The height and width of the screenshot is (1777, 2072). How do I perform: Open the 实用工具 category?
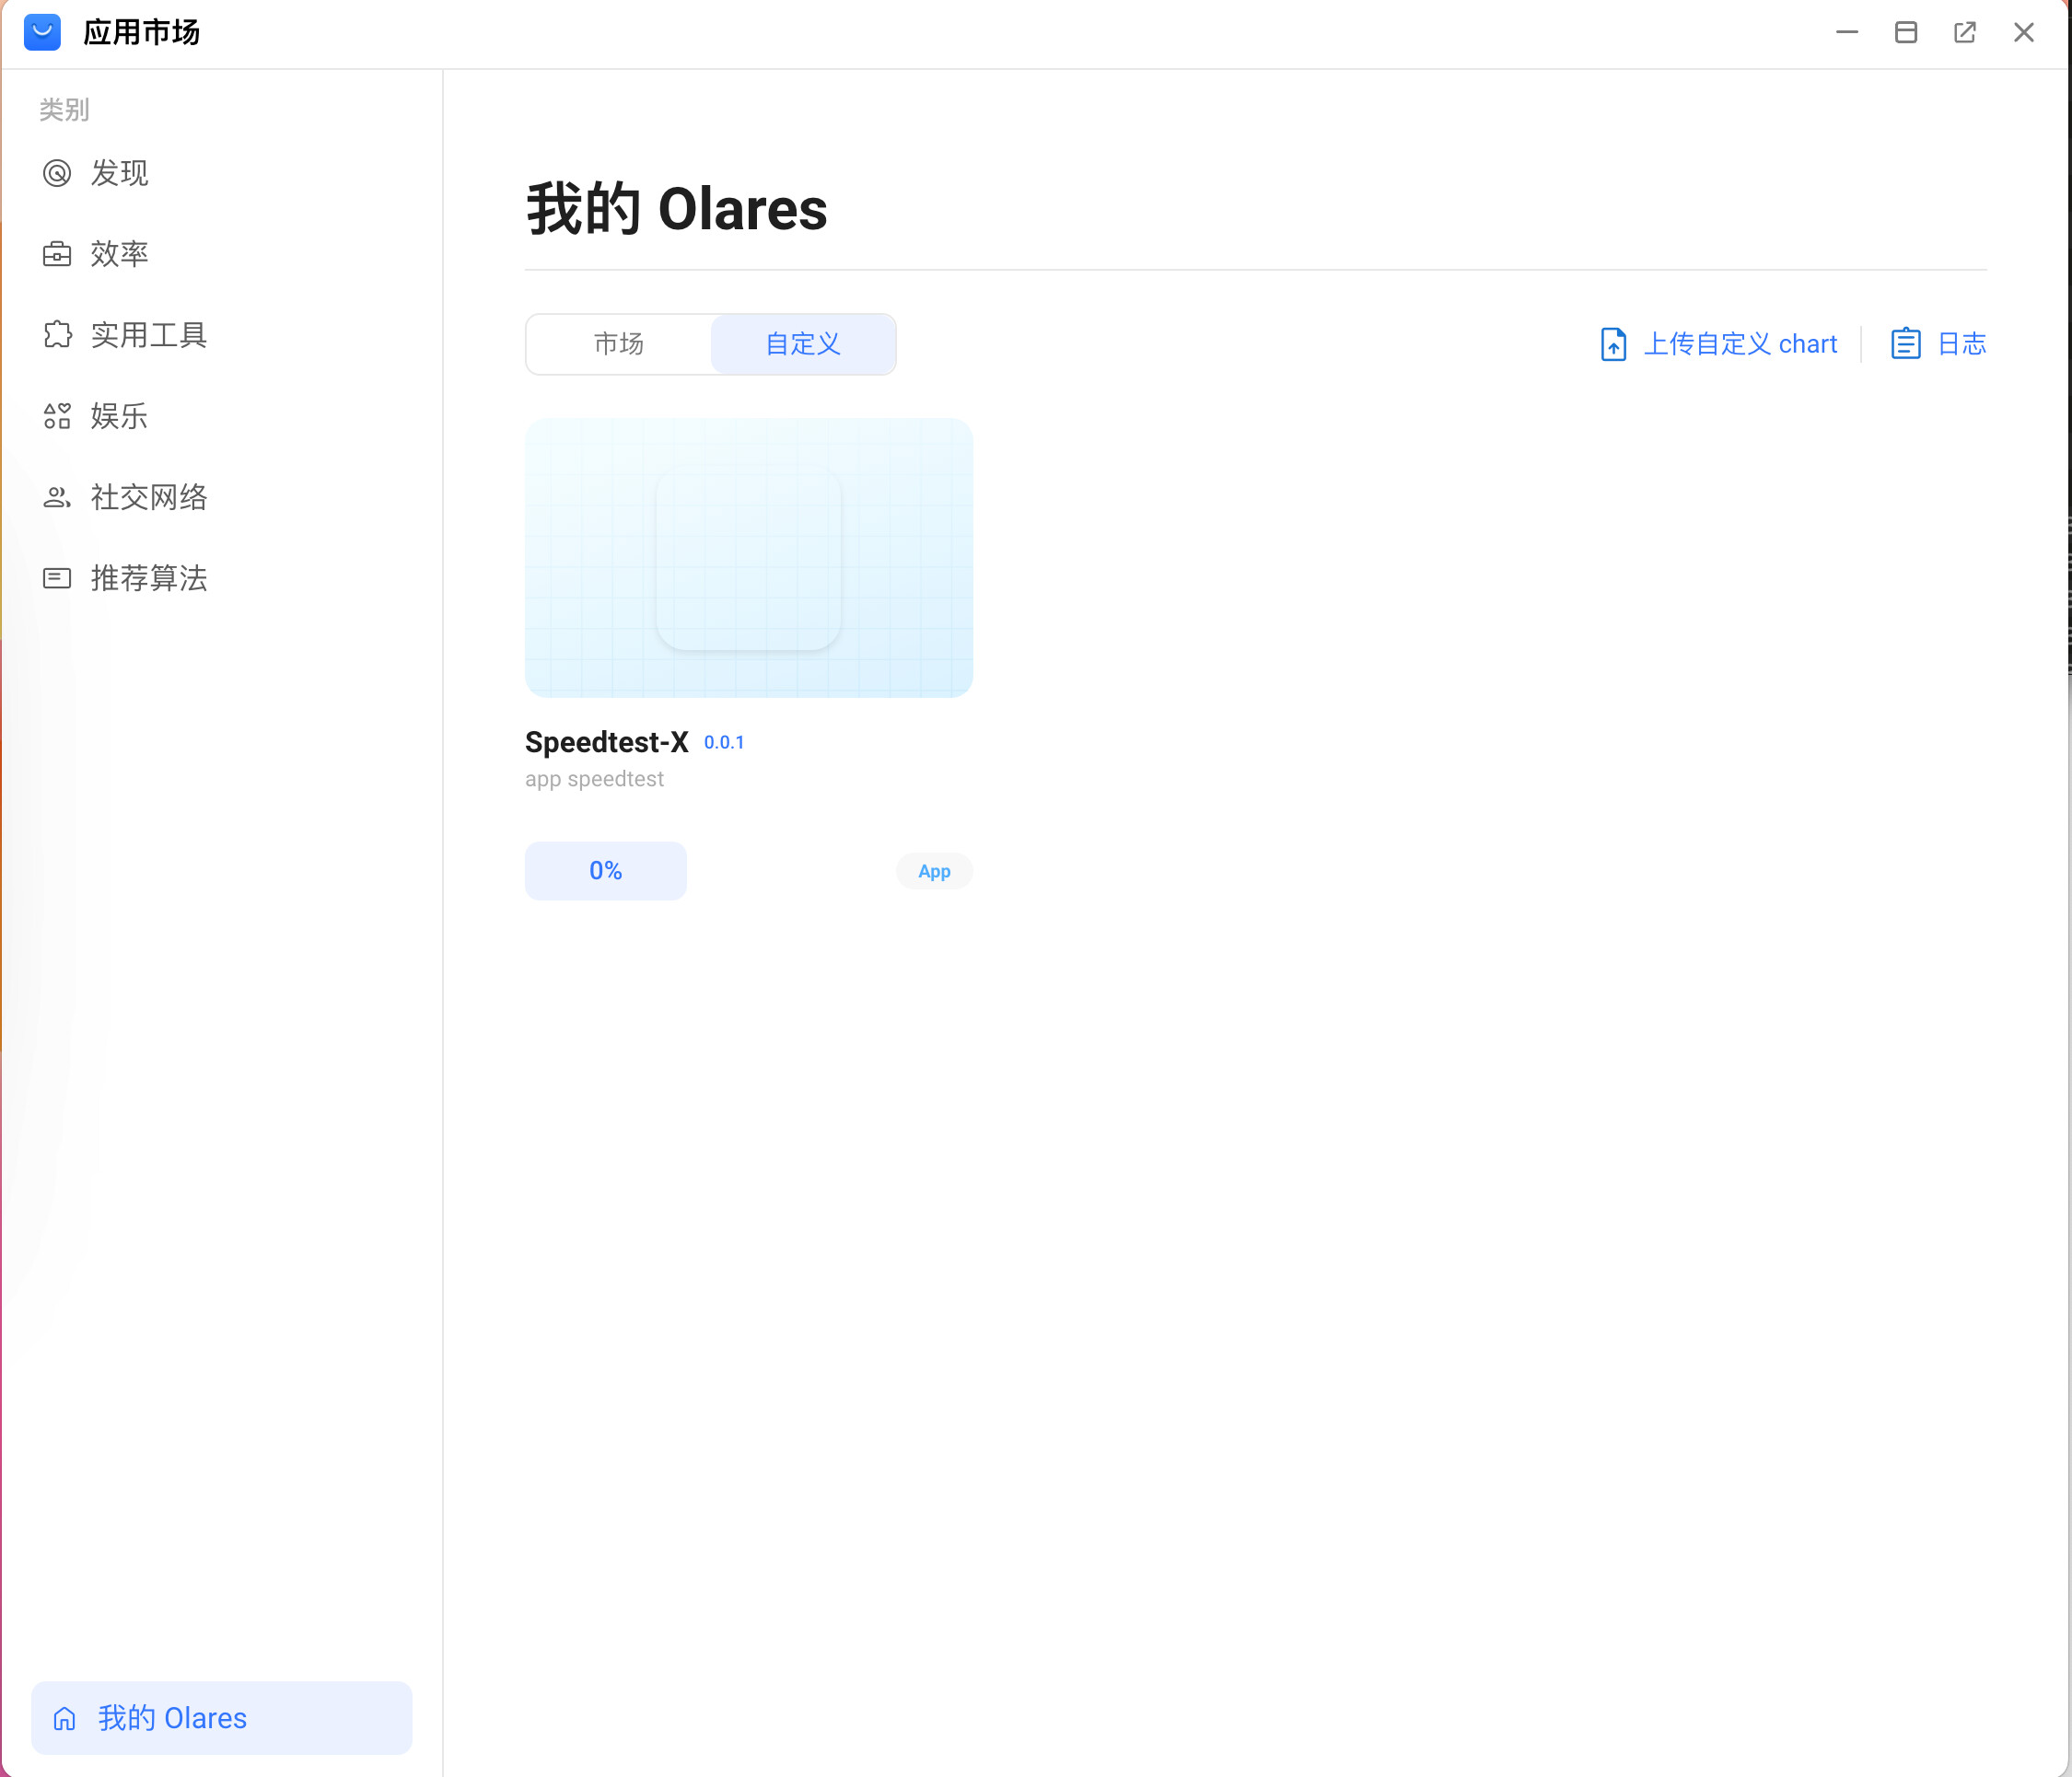[222, 335]
